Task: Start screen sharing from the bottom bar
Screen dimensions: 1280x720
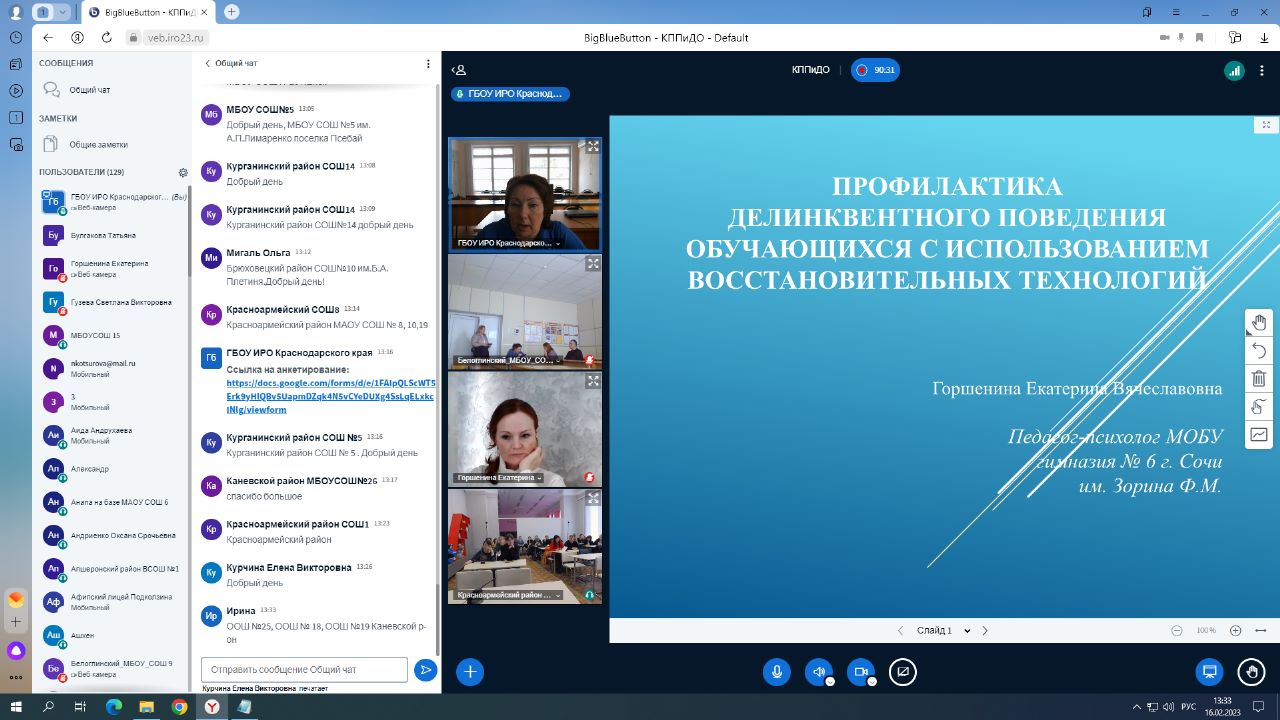Action: coord(903,672)
